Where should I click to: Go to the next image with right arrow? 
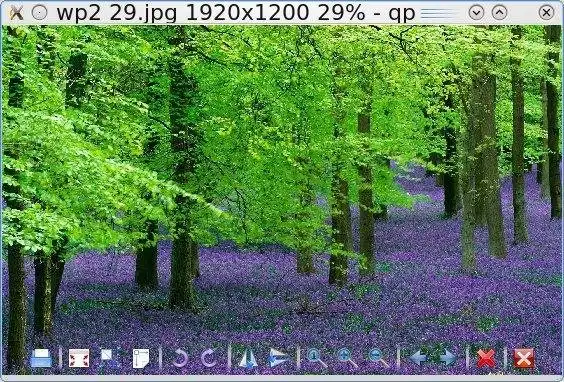tap(449, 358)
